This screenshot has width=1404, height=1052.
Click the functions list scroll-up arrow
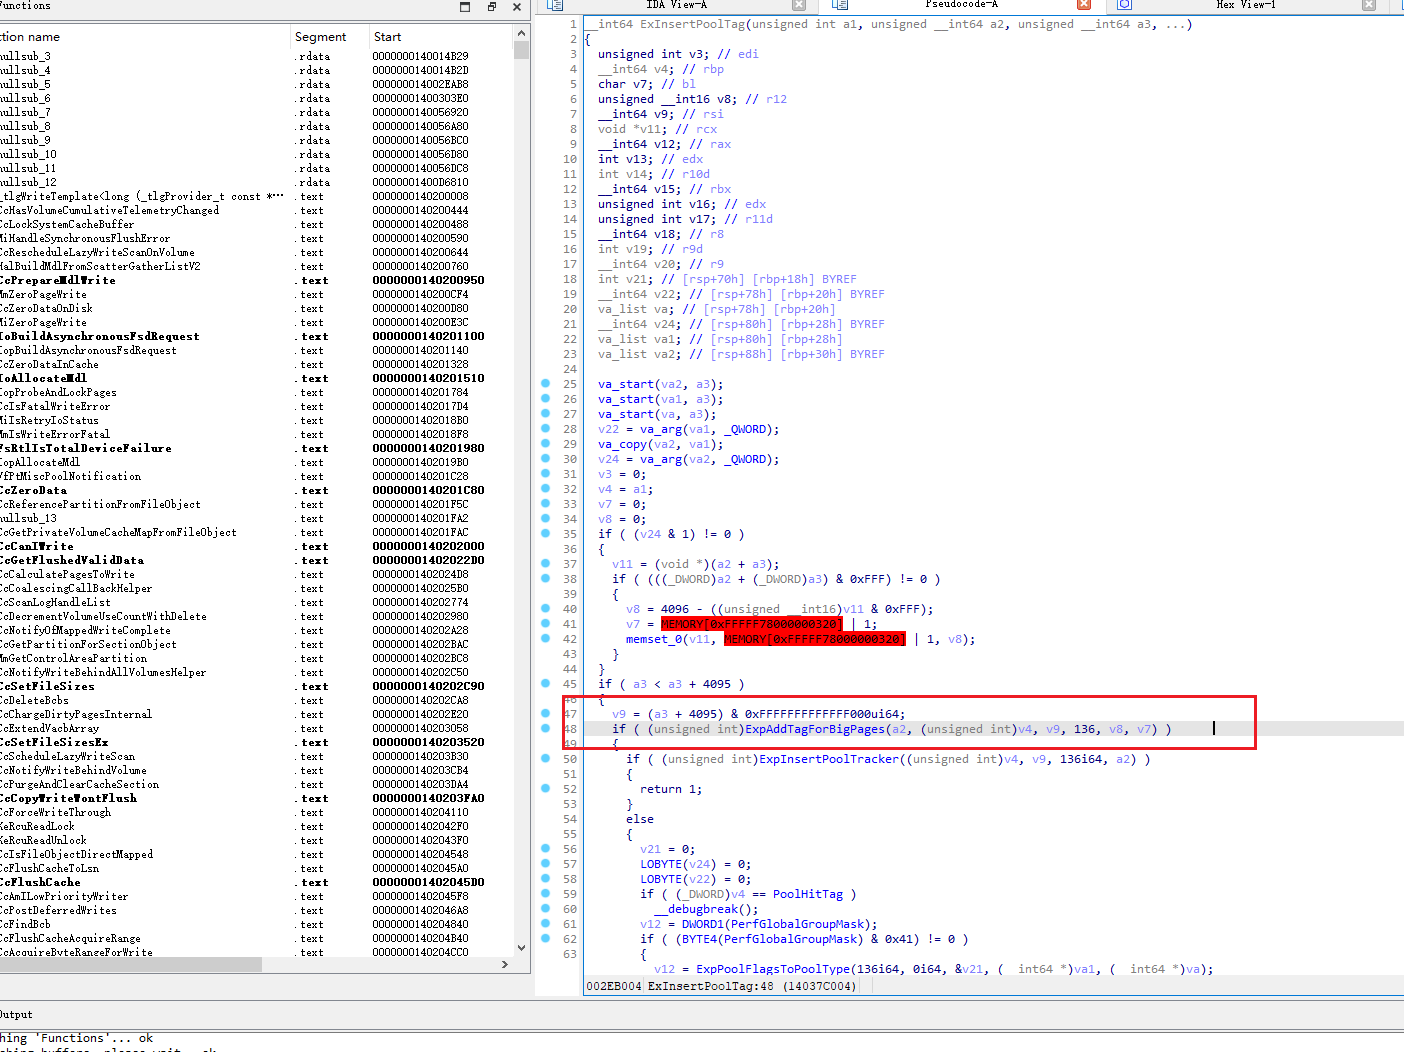pos(521,34)
